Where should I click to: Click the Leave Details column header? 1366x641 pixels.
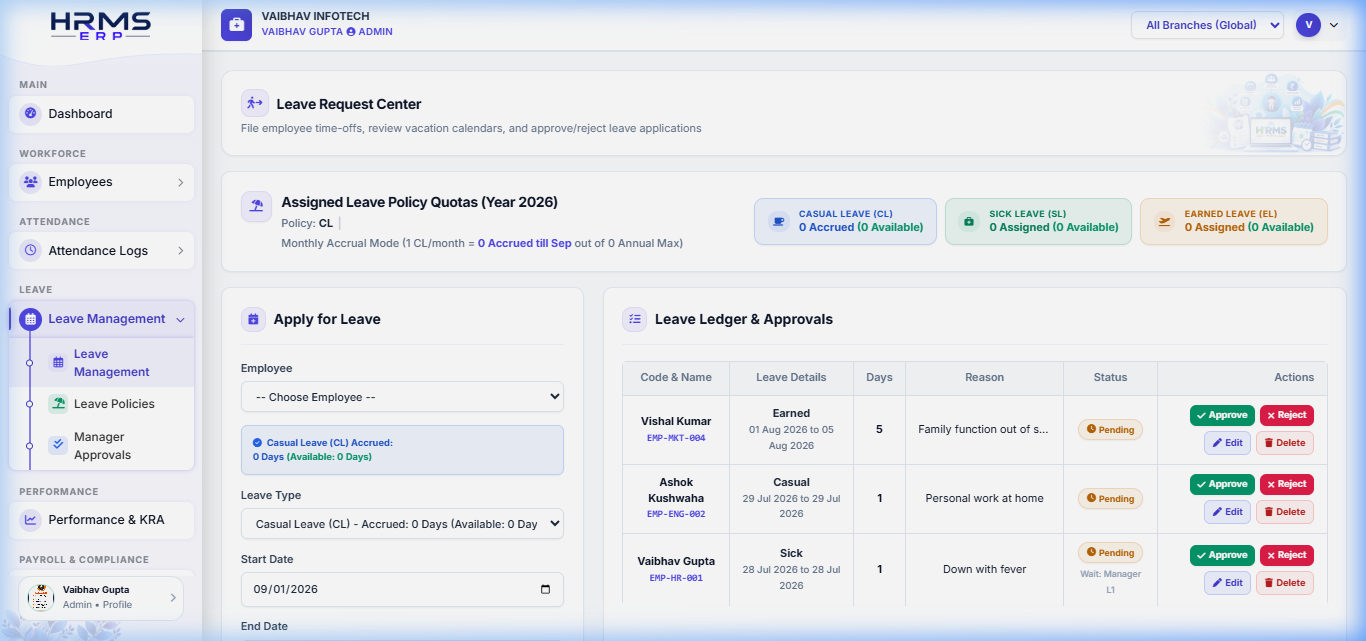[791, 377]
